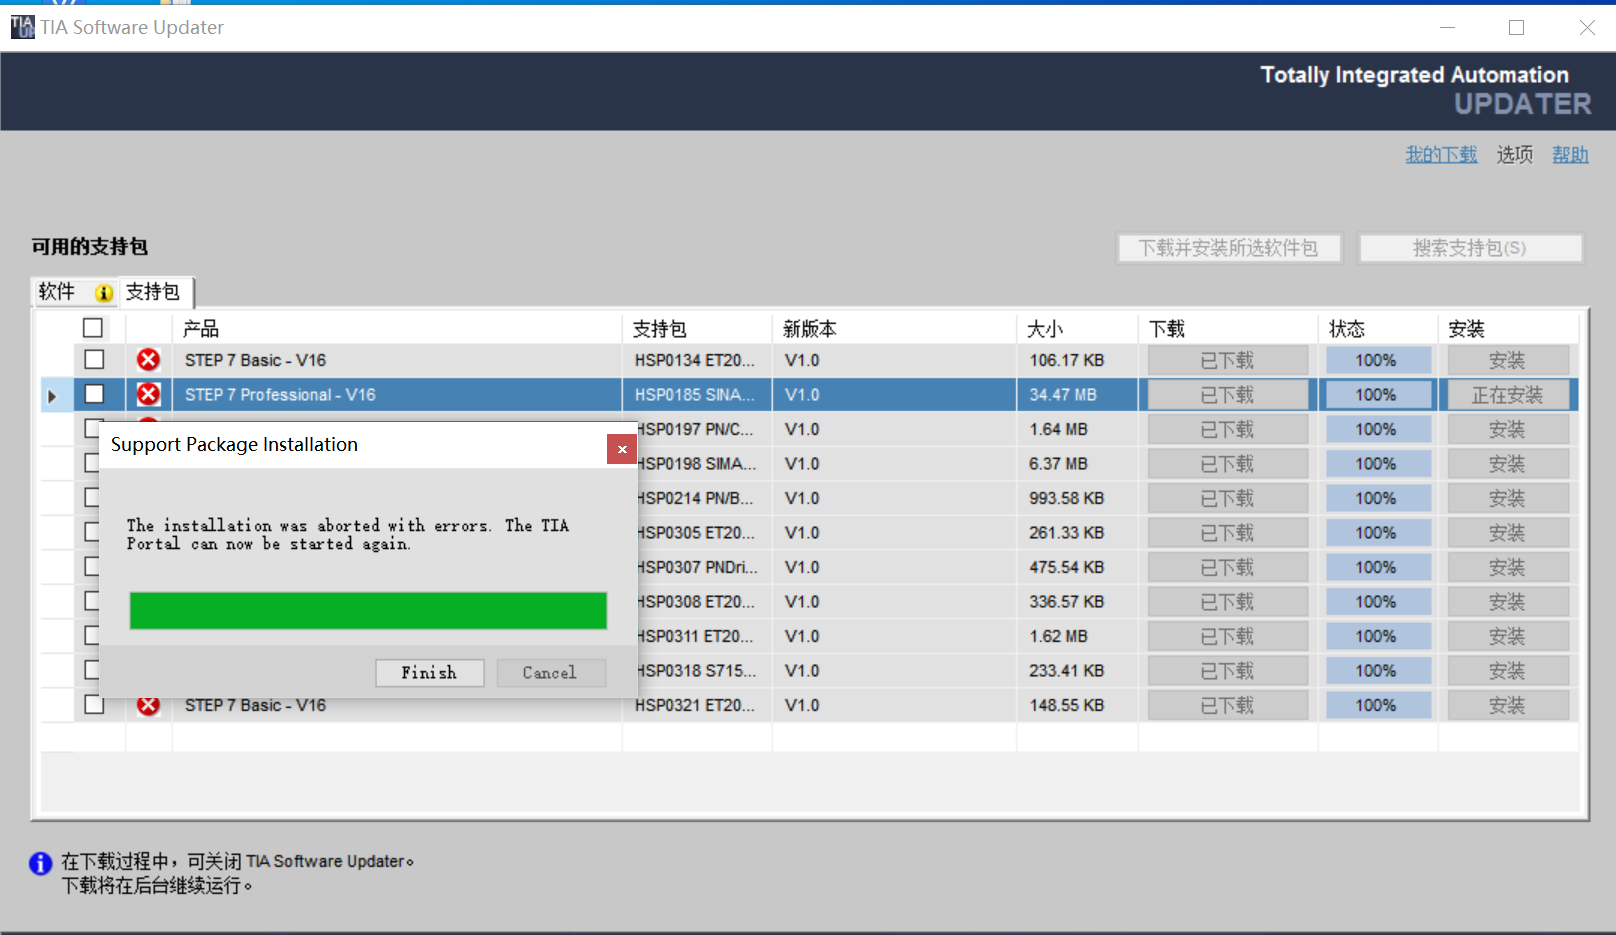The width and height of the screenshot is (1616, 935).
Task: Check the box for STEP 7 Professional V16 row
Action: (x=94, y=395)
